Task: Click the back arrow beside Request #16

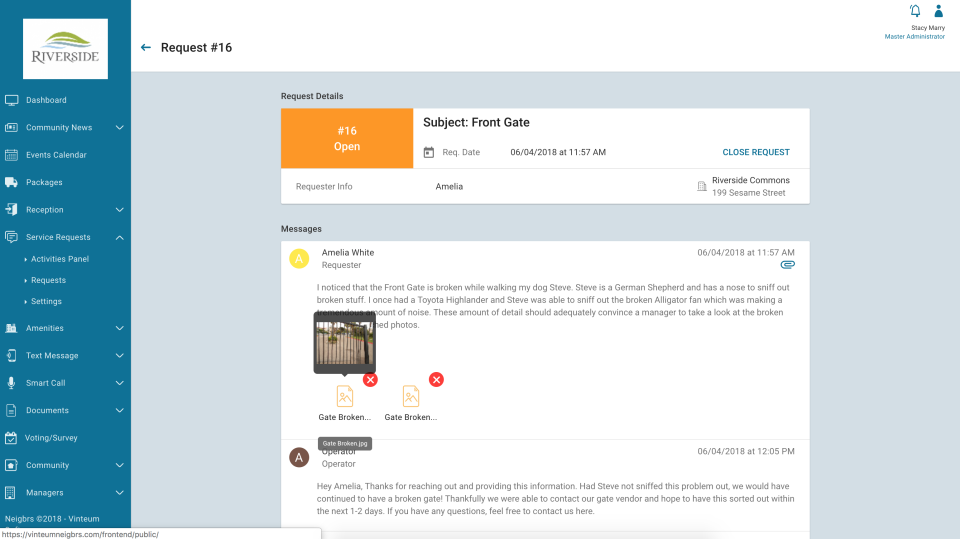Action: tap(146, 47)
